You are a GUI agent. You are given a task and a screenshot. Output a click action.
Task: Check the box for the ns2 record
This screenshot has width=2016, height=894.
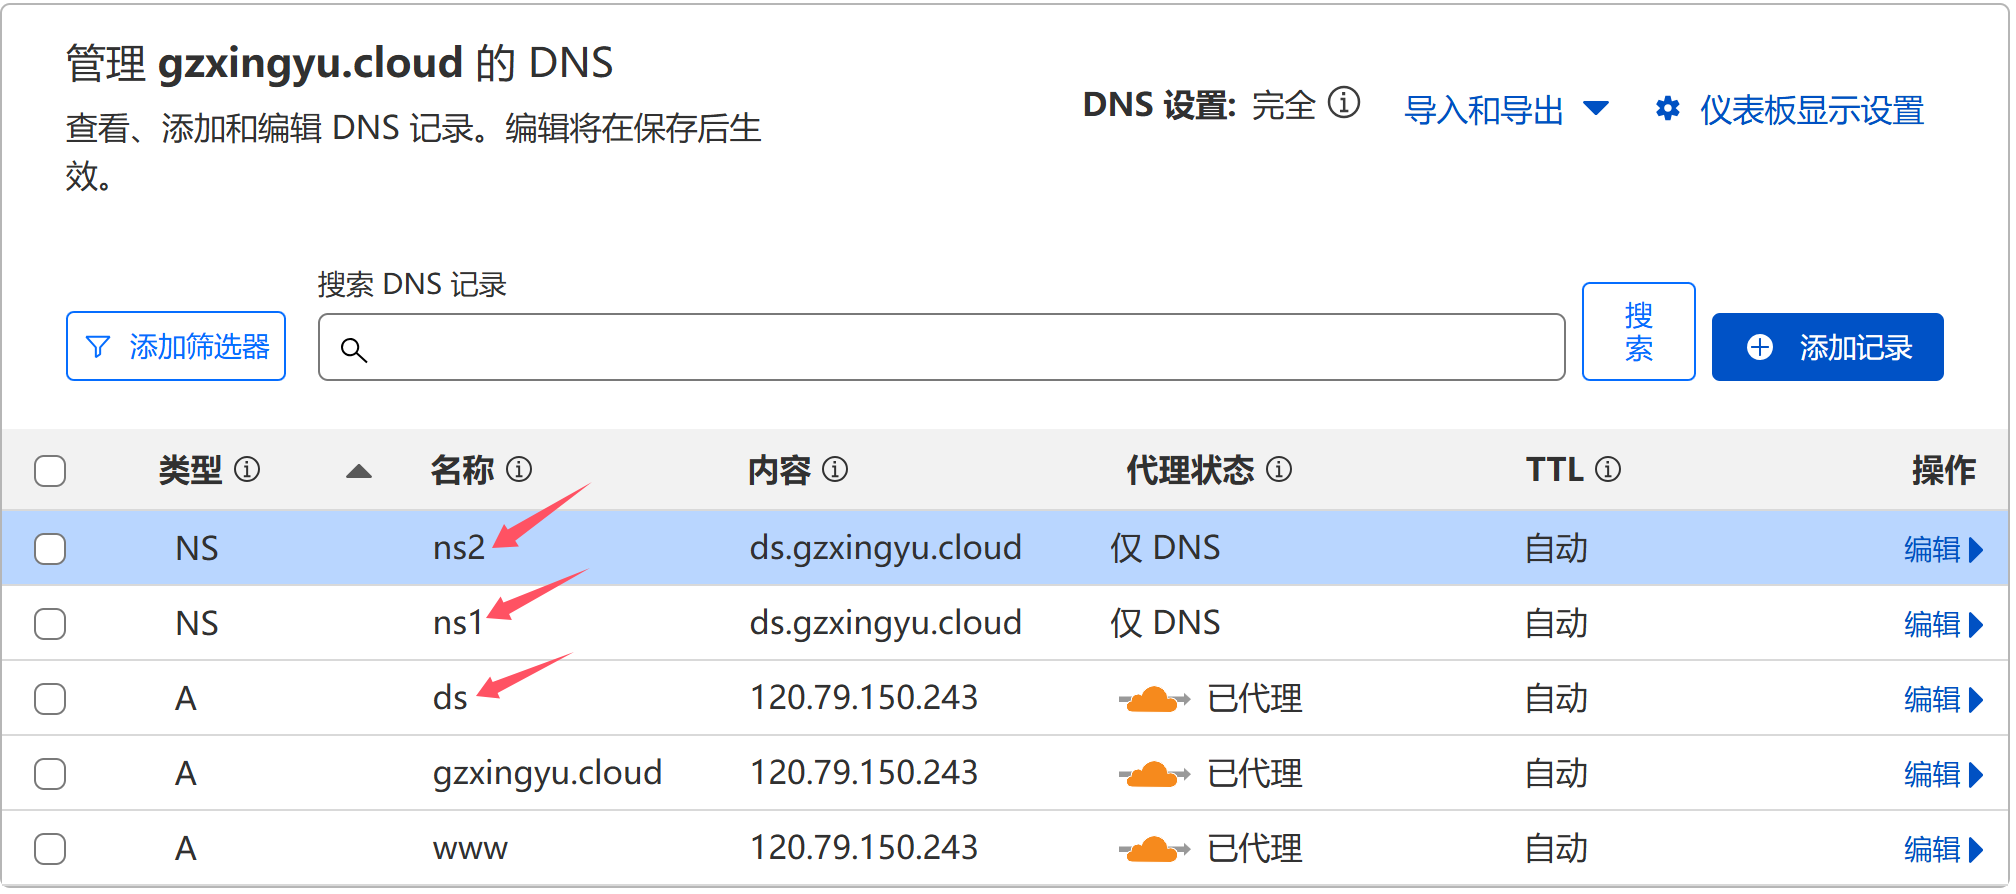[50, 549]
